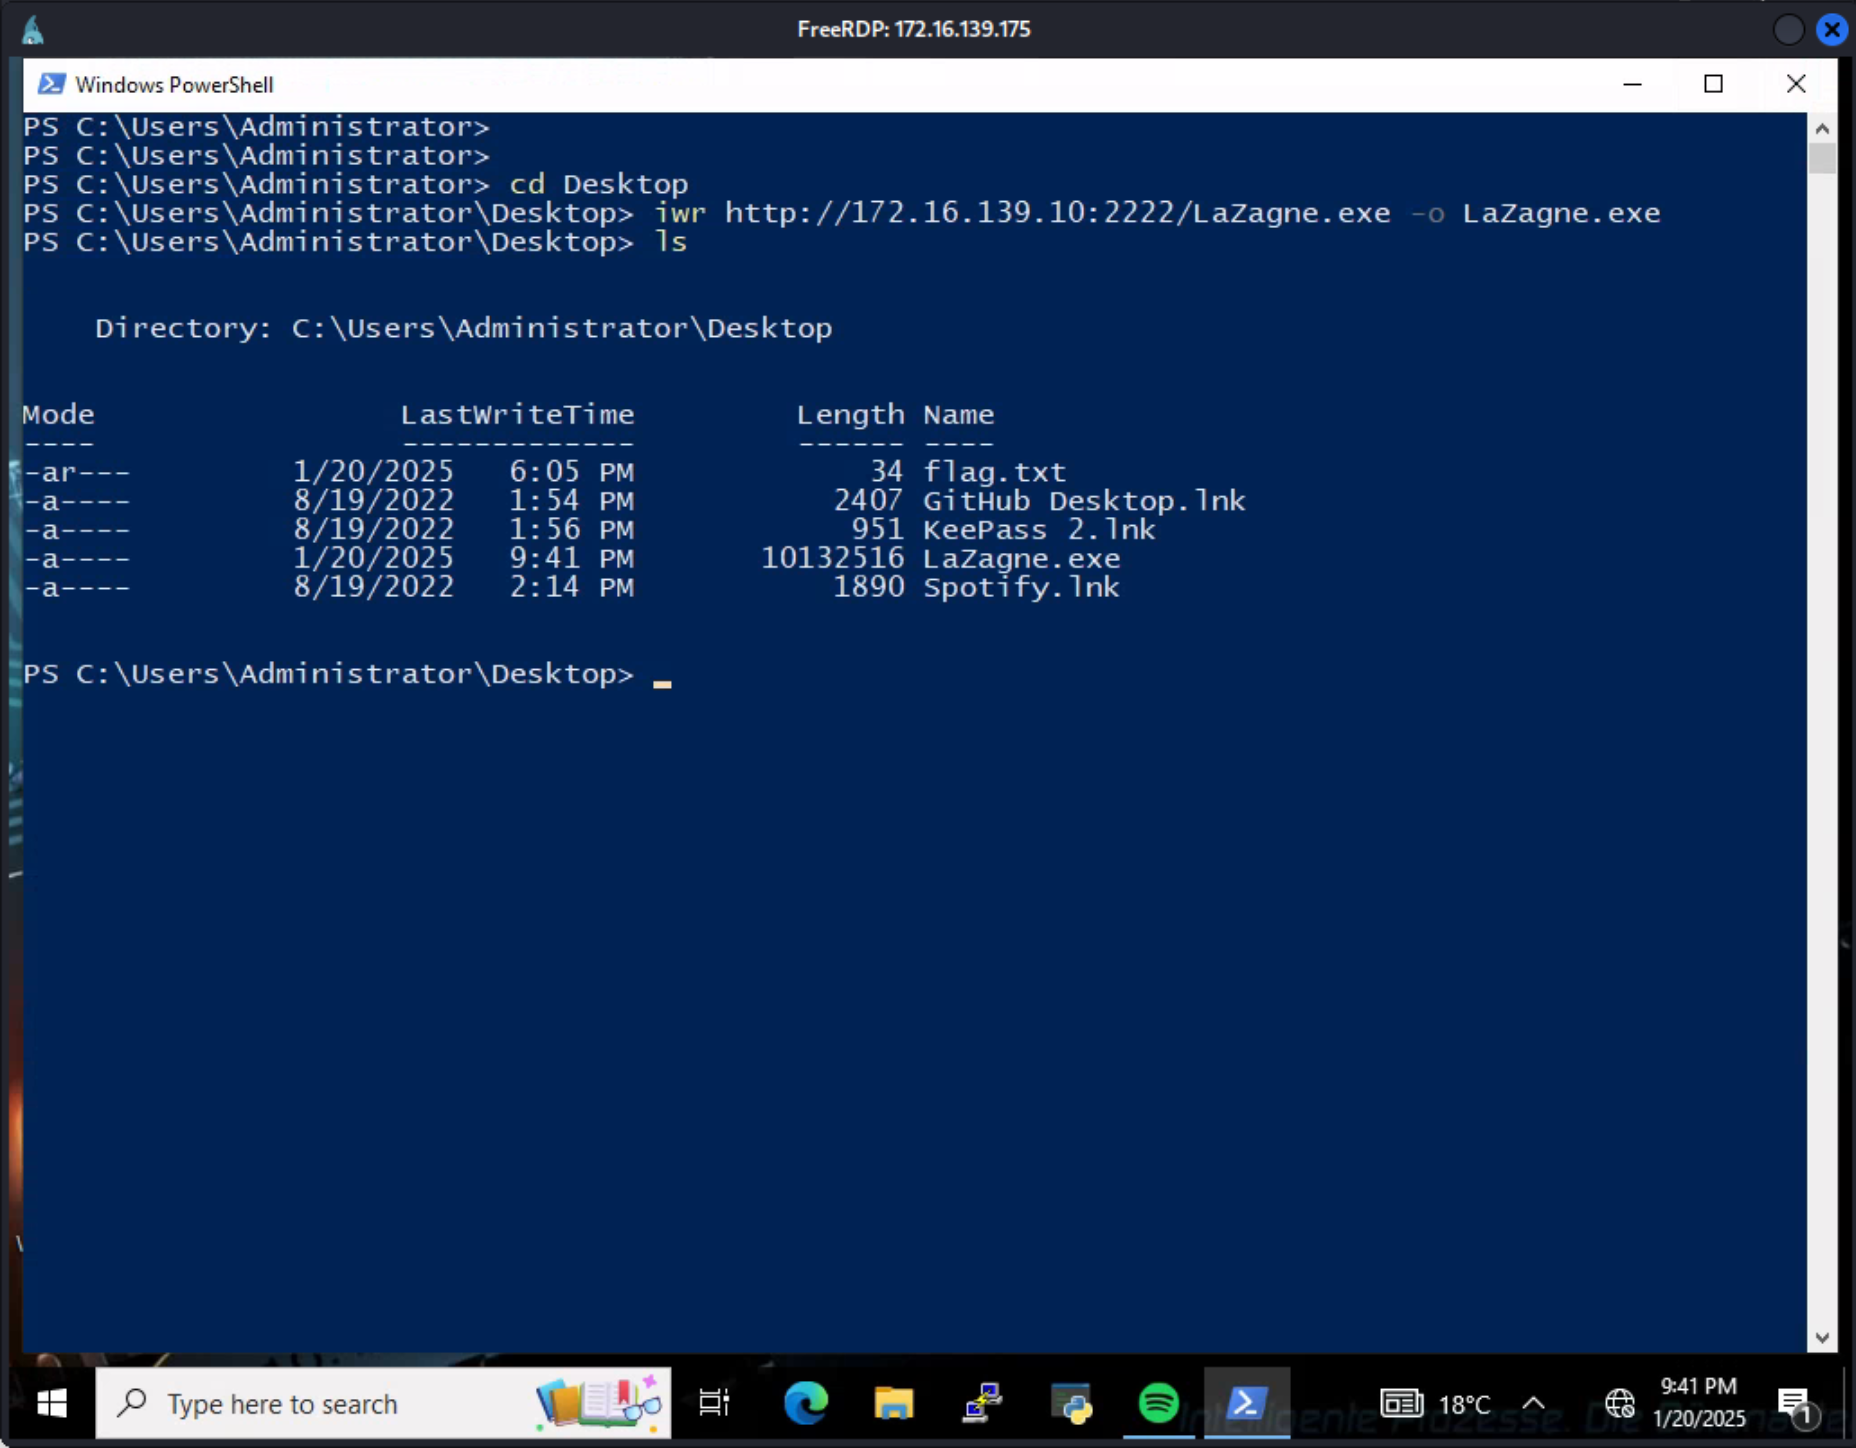Screen dimensions: 1856x1448
Task: Open Task View from the taskbar
Action: click(x=714, y=1404)
